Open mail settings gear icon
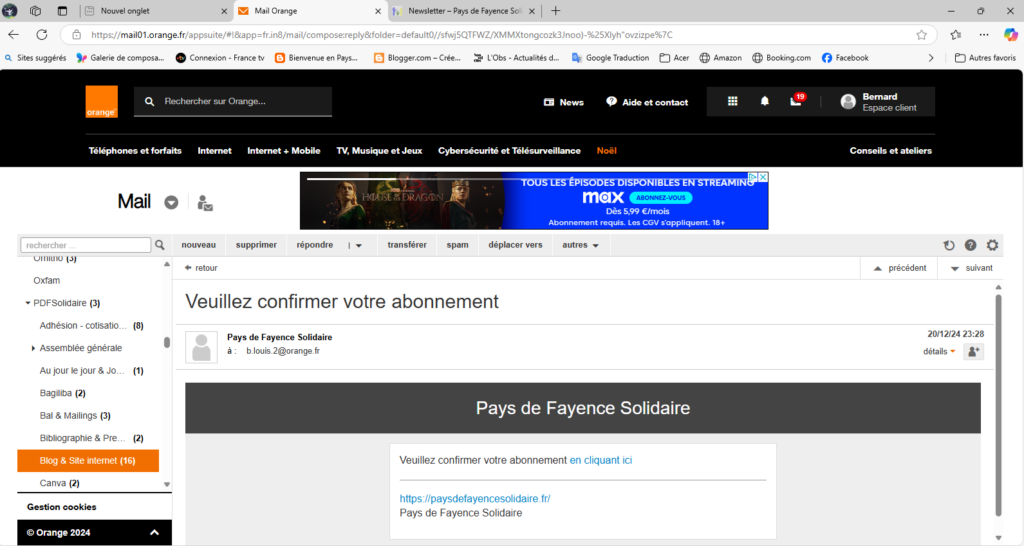 (x=992, y=245)
